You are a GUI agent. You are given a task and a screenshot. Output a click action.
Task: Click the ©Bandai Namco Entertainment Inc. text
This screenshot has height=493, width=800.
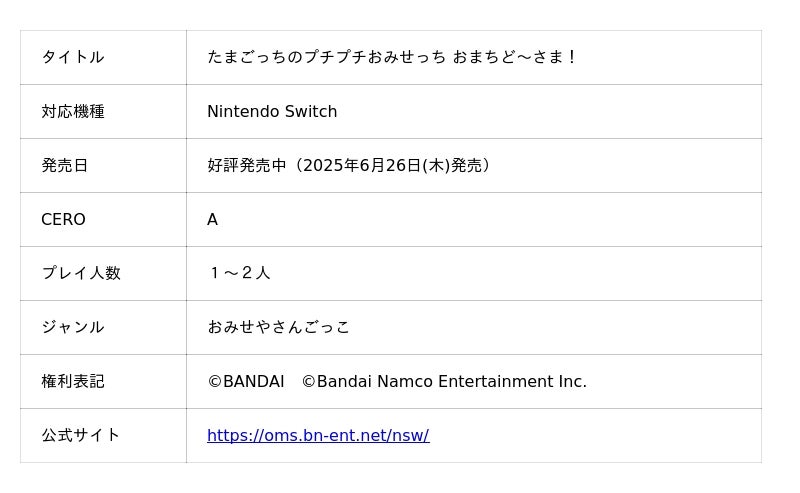pos(444,382)
